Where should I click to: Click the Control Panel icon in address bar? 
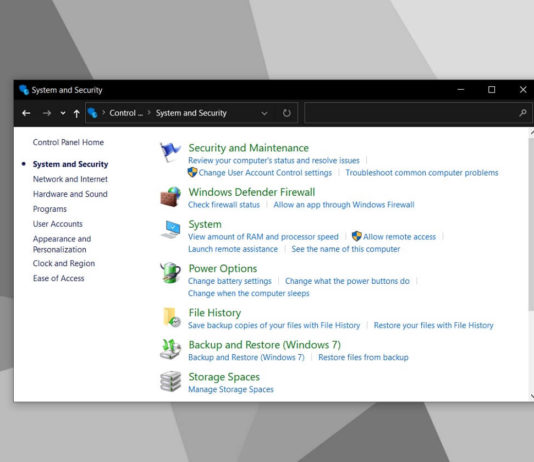coord(92,113)
